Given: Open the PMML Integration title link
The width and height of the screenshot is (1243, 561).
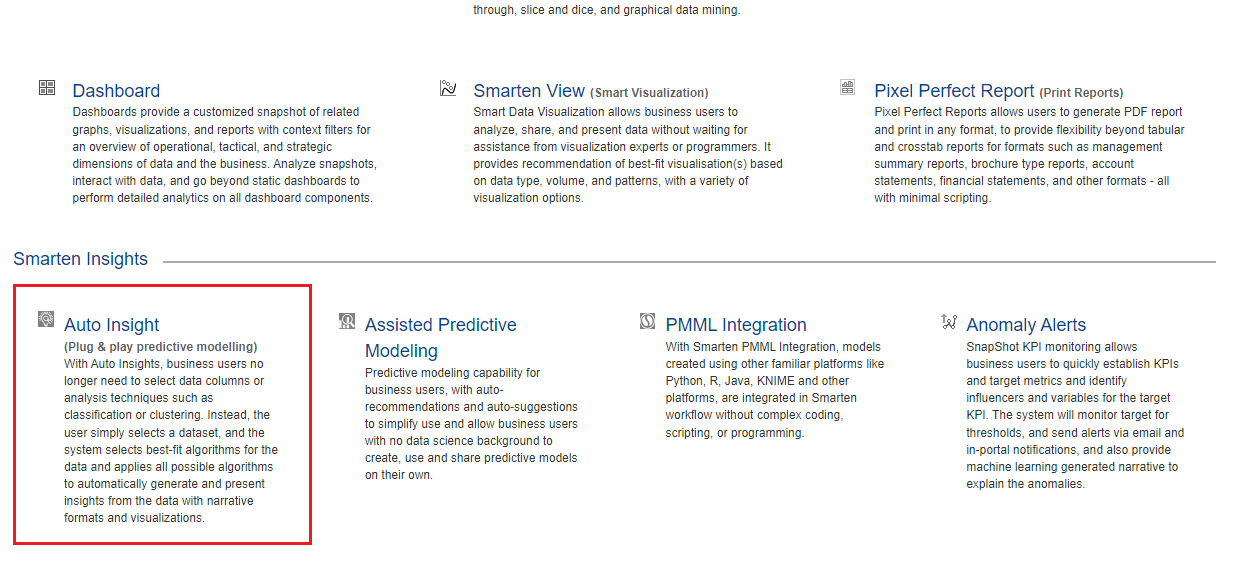Looking at the screenshot, I should tap(736, 325).
